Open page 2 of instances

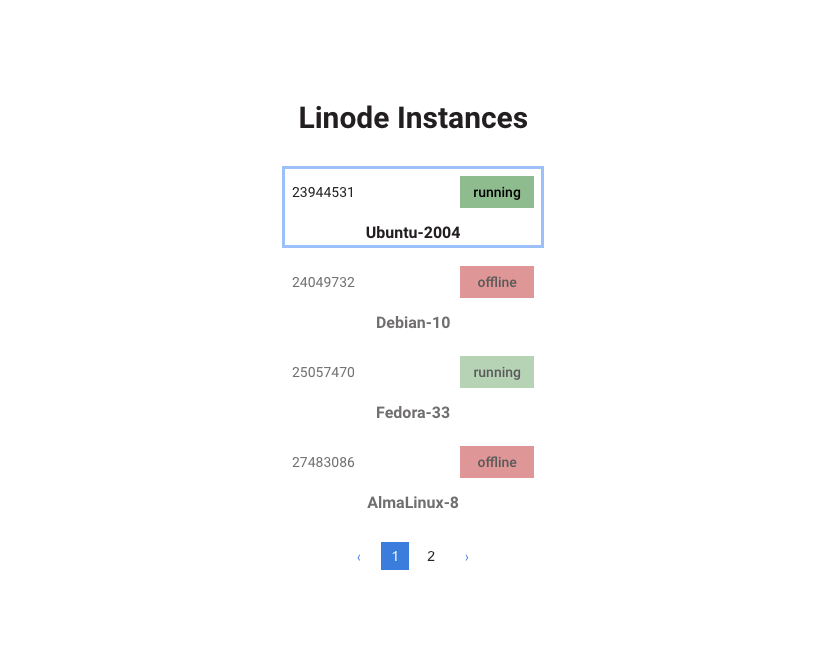click(431, 556)
